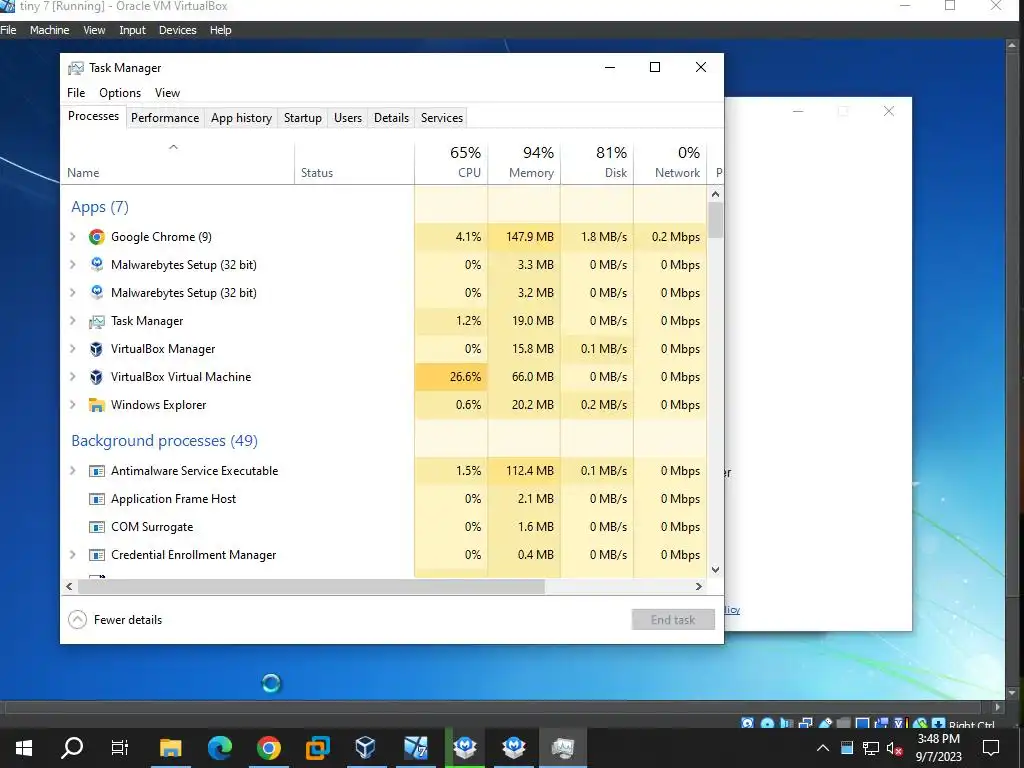The height and width of the screenshot is (768, 1024).
Task: Open Task Manager's Options menu
Action: coord(120,93)
